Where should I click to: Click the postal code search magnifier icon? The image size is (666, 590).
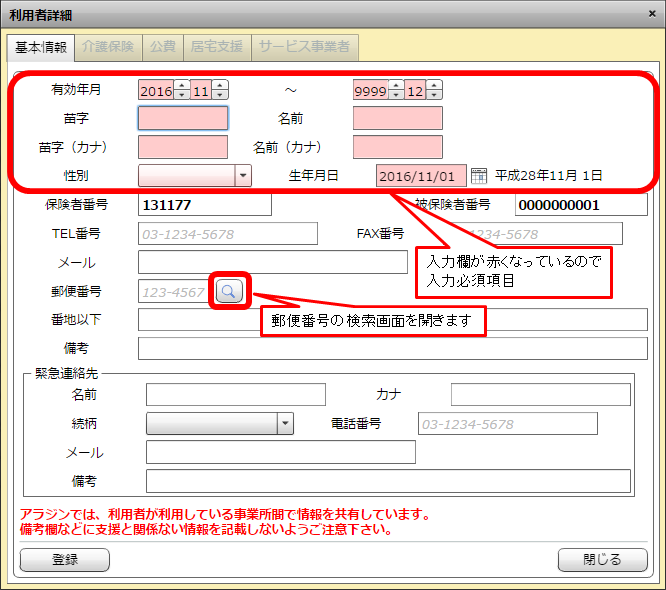(229, 291)
